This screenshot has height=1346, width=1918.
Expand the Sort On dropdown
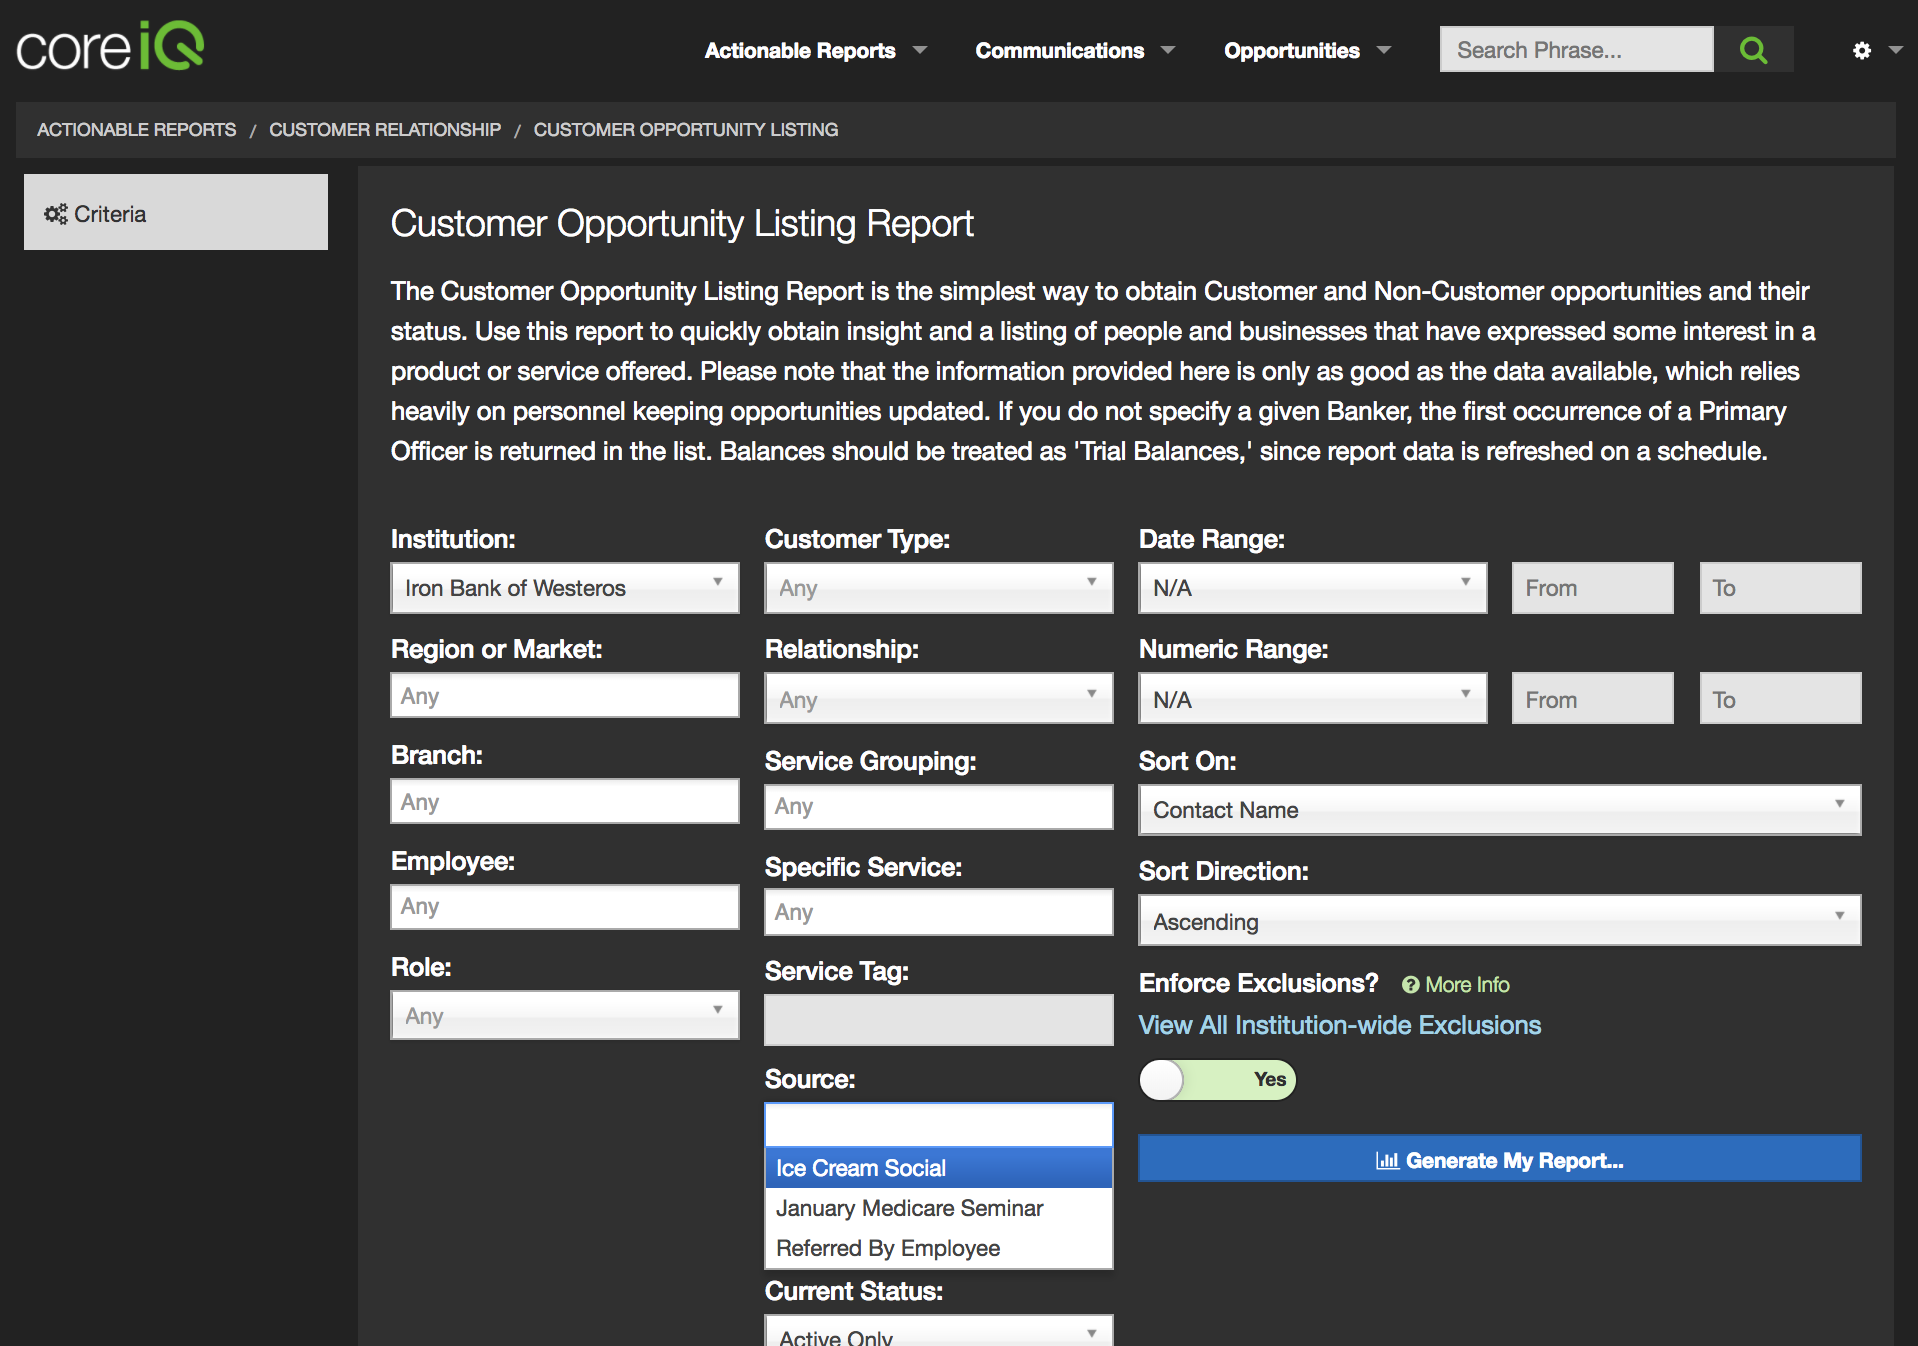tap(1498, 810)
